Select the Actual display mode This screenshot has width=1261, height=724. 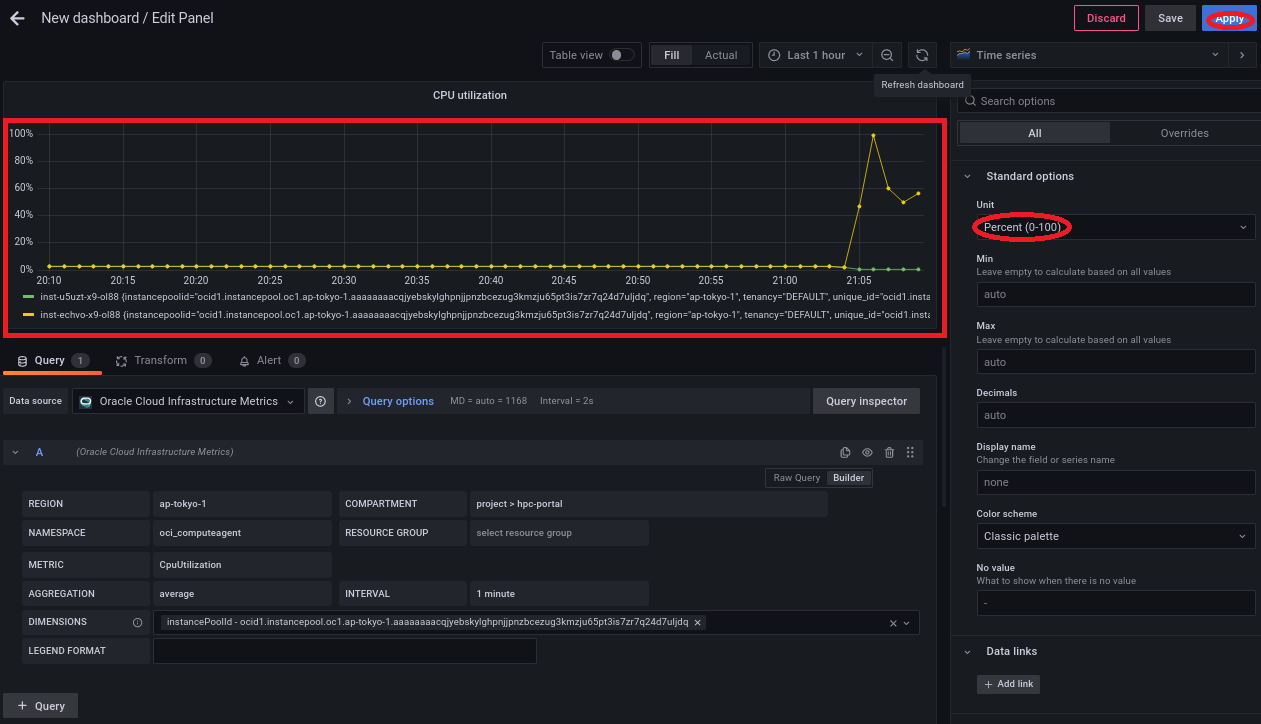tap(720, 55)
